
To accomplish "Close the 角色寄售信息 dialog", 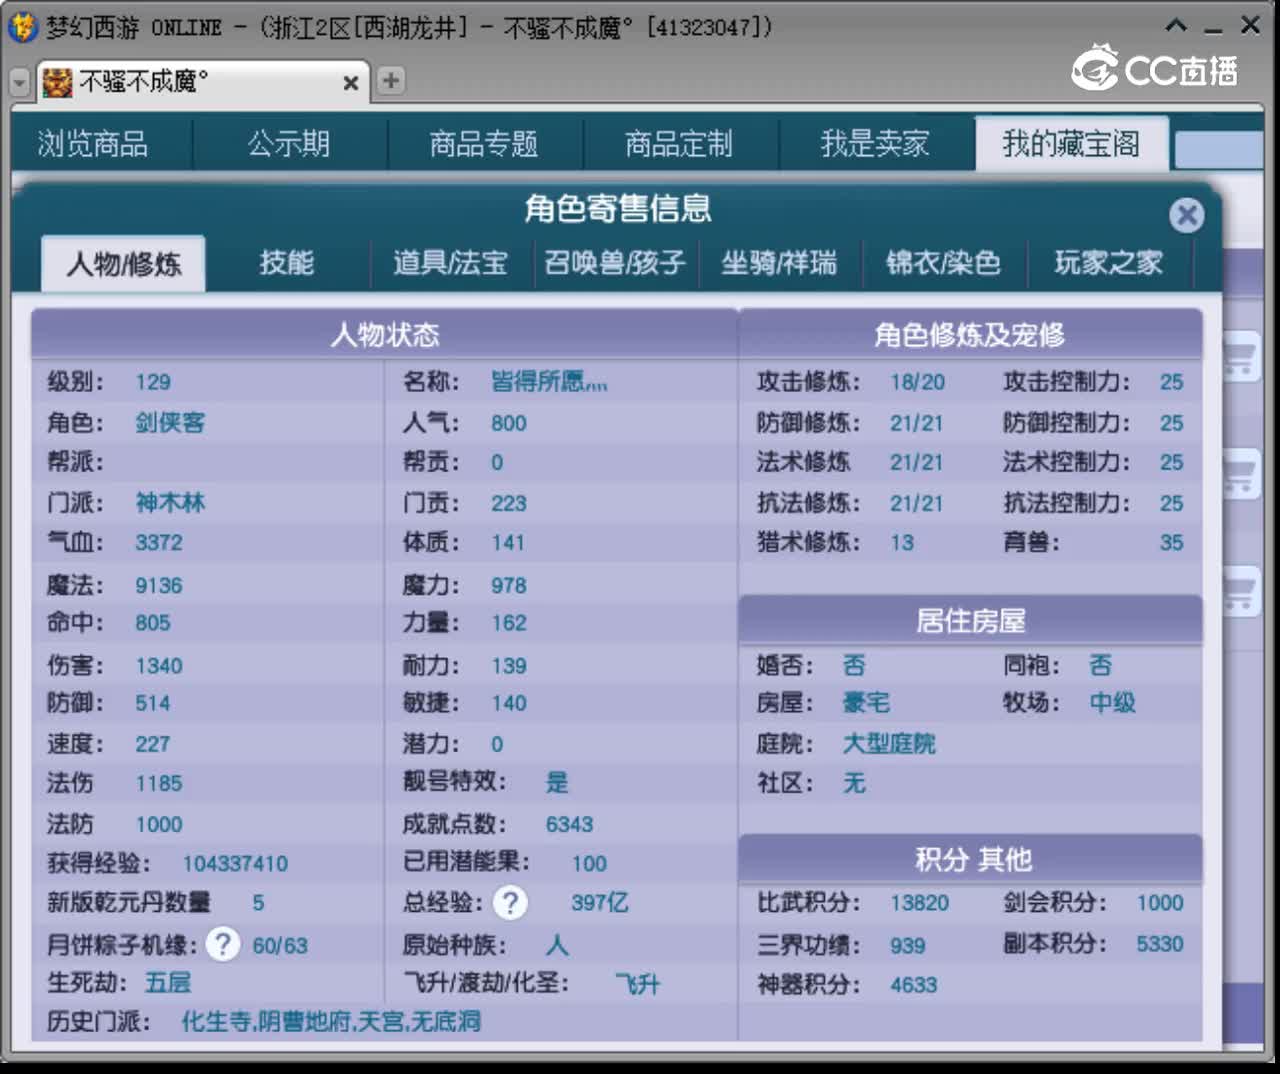I will tap(1186, 215).
